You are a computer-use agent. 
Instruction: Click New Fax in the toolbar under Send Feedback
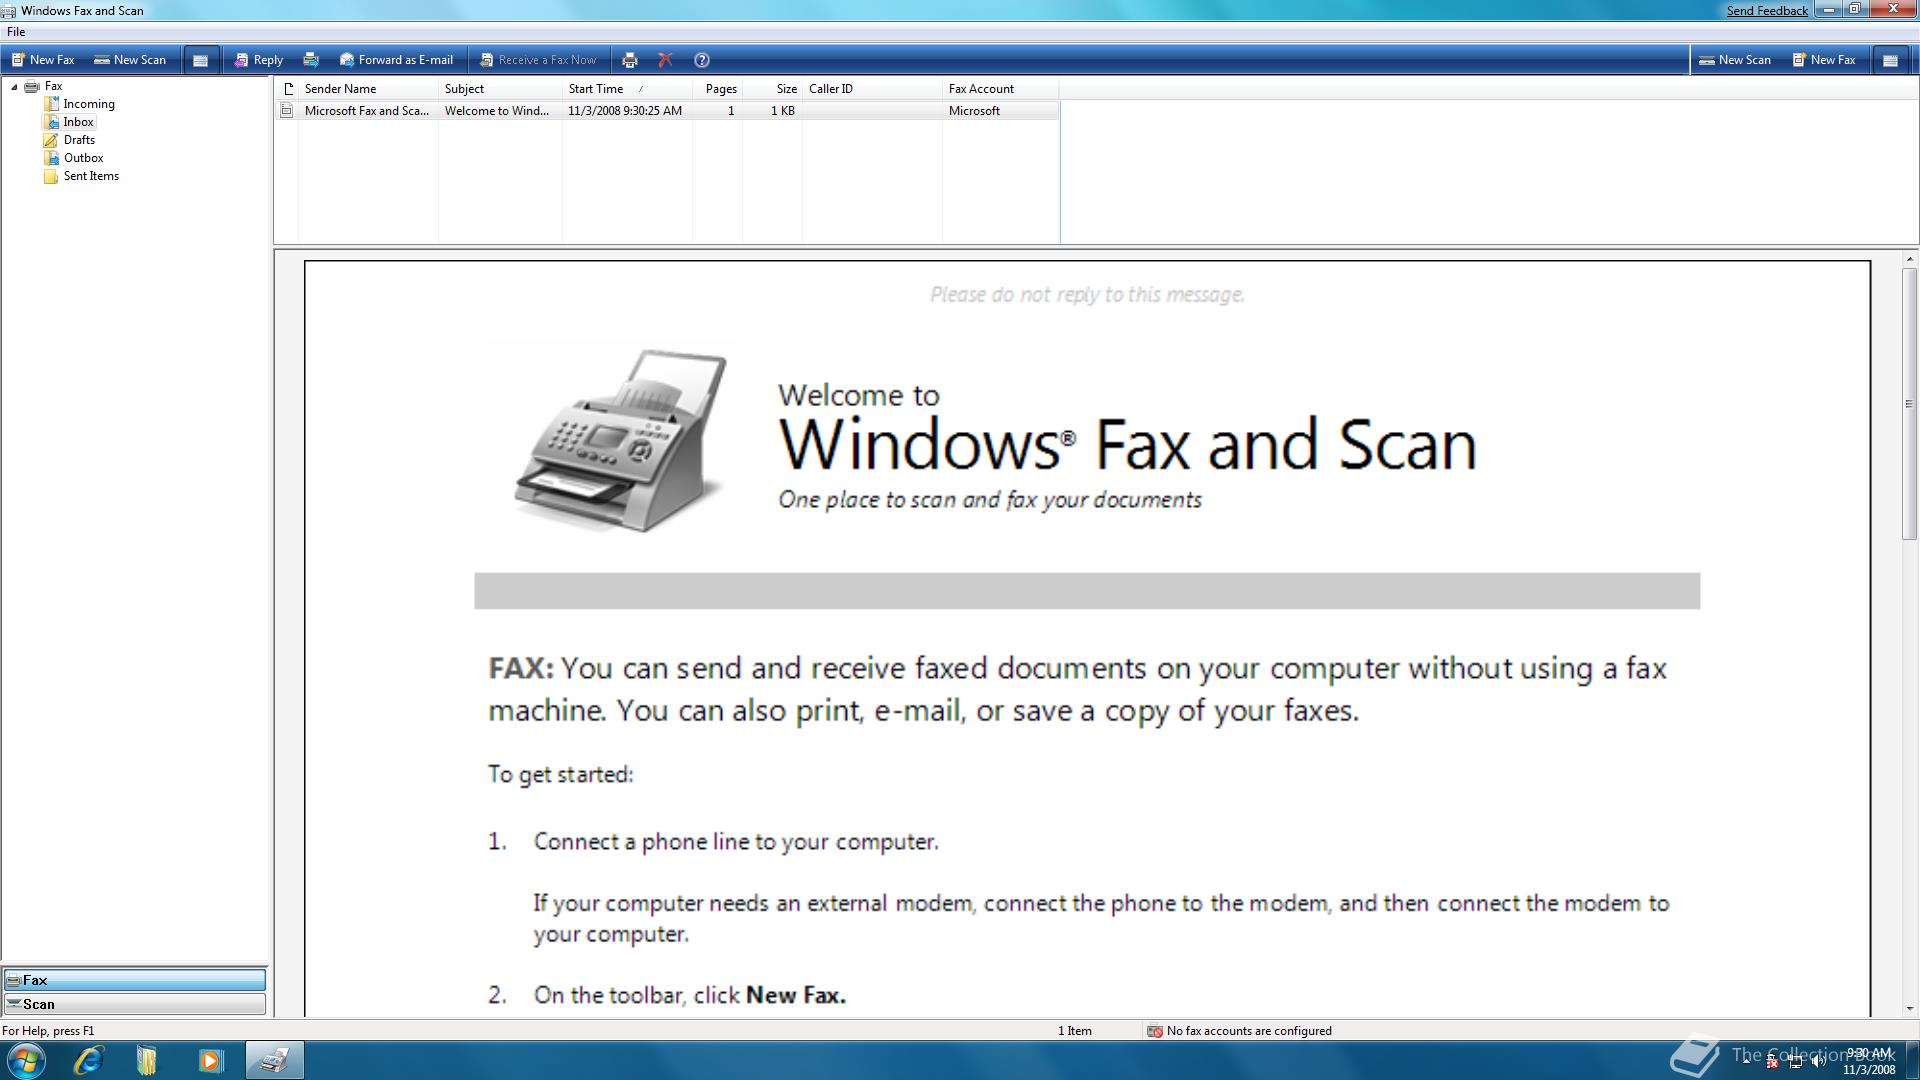click(x=1824, y=60)
